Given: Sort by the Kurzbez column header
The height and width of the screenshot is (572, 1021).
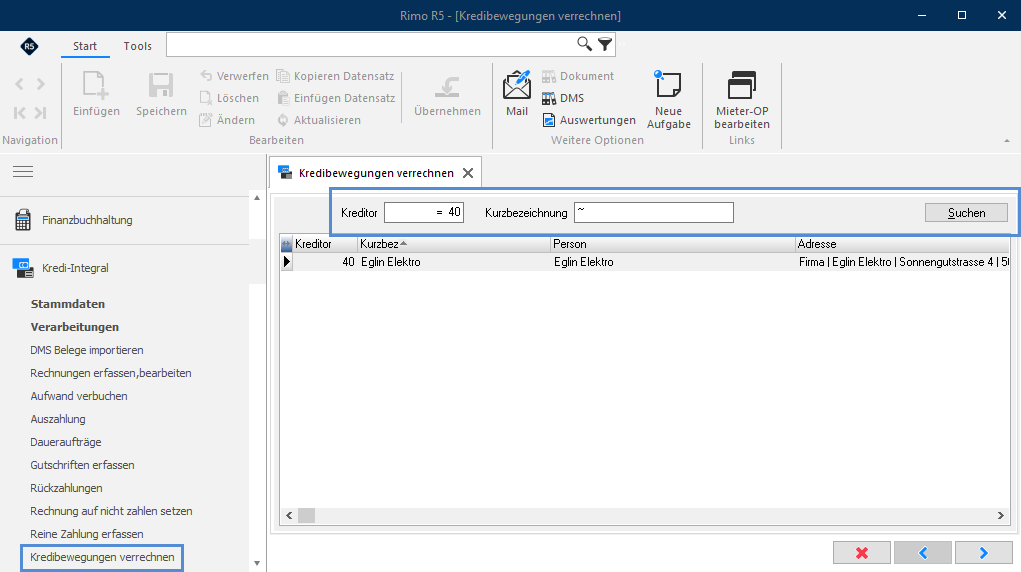Looking at the screenshot, I should pyautogui.click(x=455, y=244).
